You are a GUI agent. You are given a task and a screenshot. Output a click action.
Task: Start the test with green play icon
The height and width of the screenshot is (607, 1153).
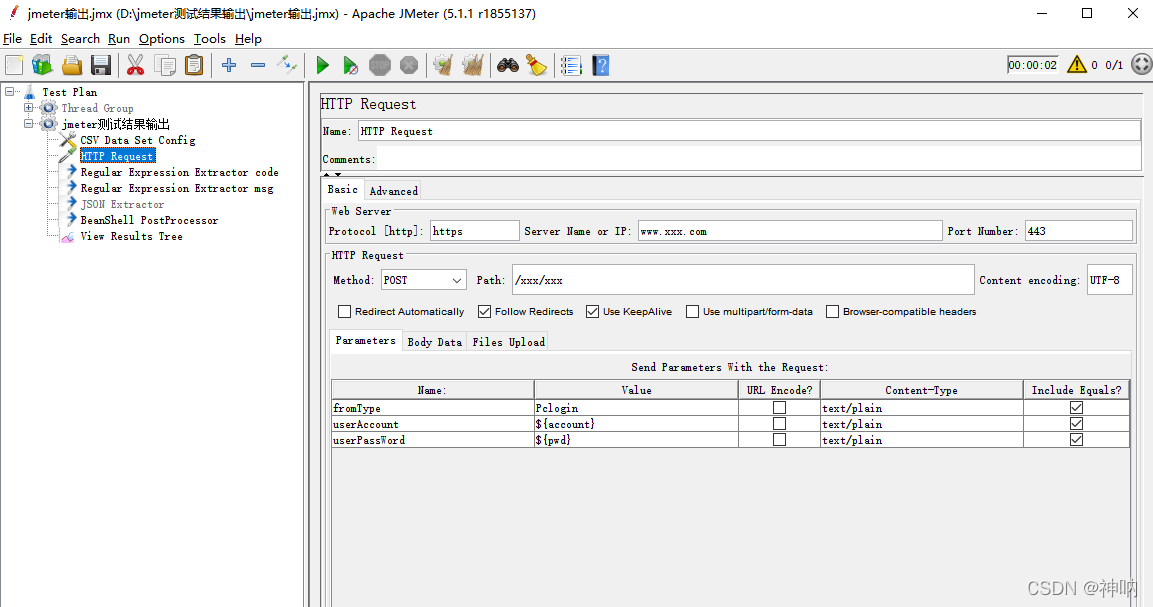coord(322,65)
